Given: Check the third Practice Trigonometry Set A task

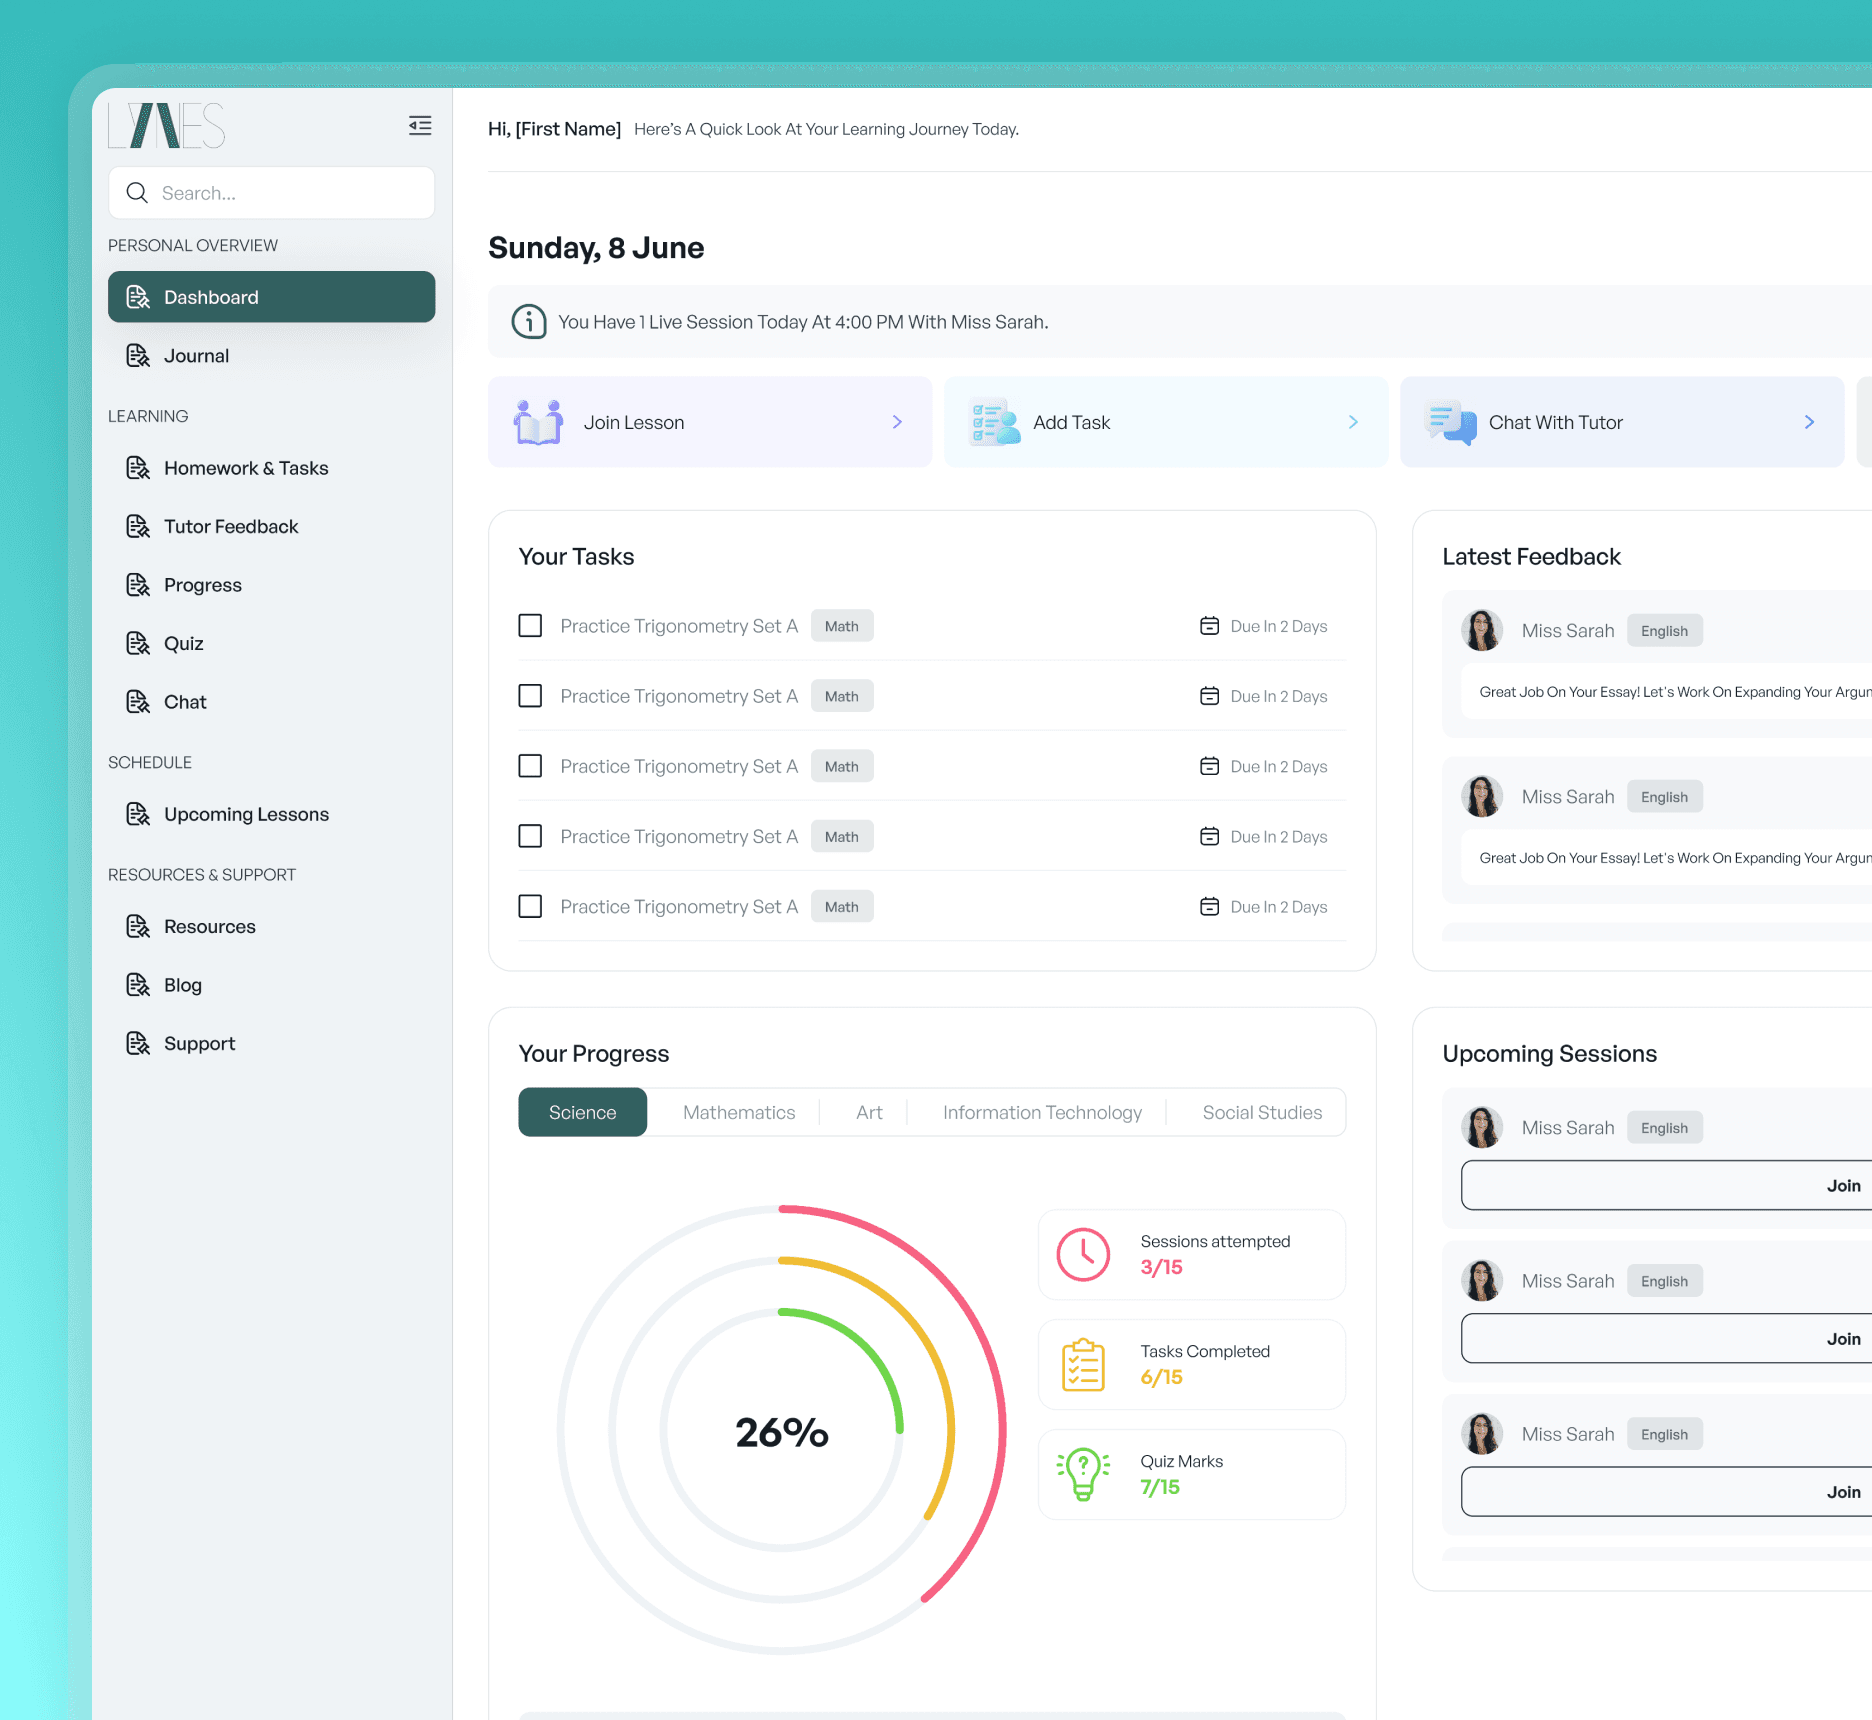Looking at the screenshot, I should click(530, 766).
